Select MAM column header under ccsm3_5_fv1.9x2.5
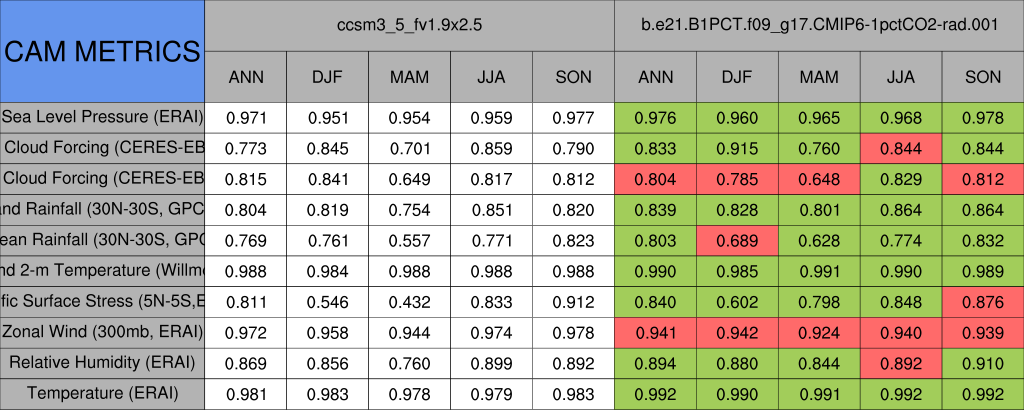The image size is (1024, 410). tap(410, 77)
